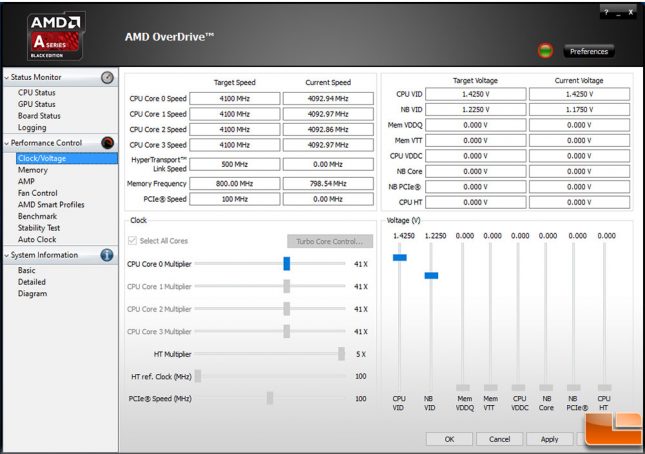Go to Fan Control
The image size is (645, 454).
click(x=37, y=193)
